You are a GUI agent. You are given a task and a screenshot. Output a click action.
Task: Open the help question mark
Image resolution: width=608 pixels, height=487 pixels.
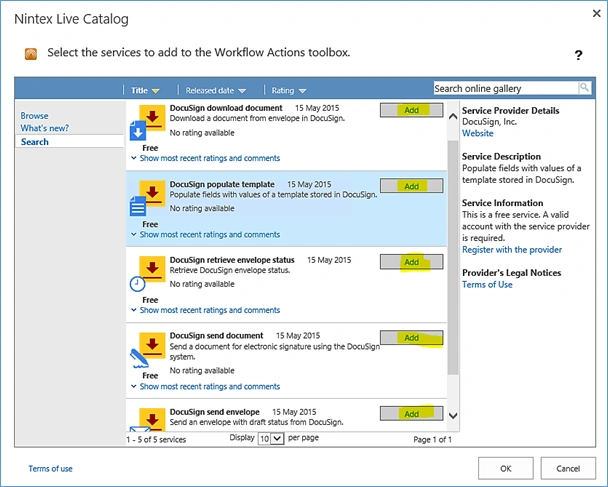pos(578,55)
